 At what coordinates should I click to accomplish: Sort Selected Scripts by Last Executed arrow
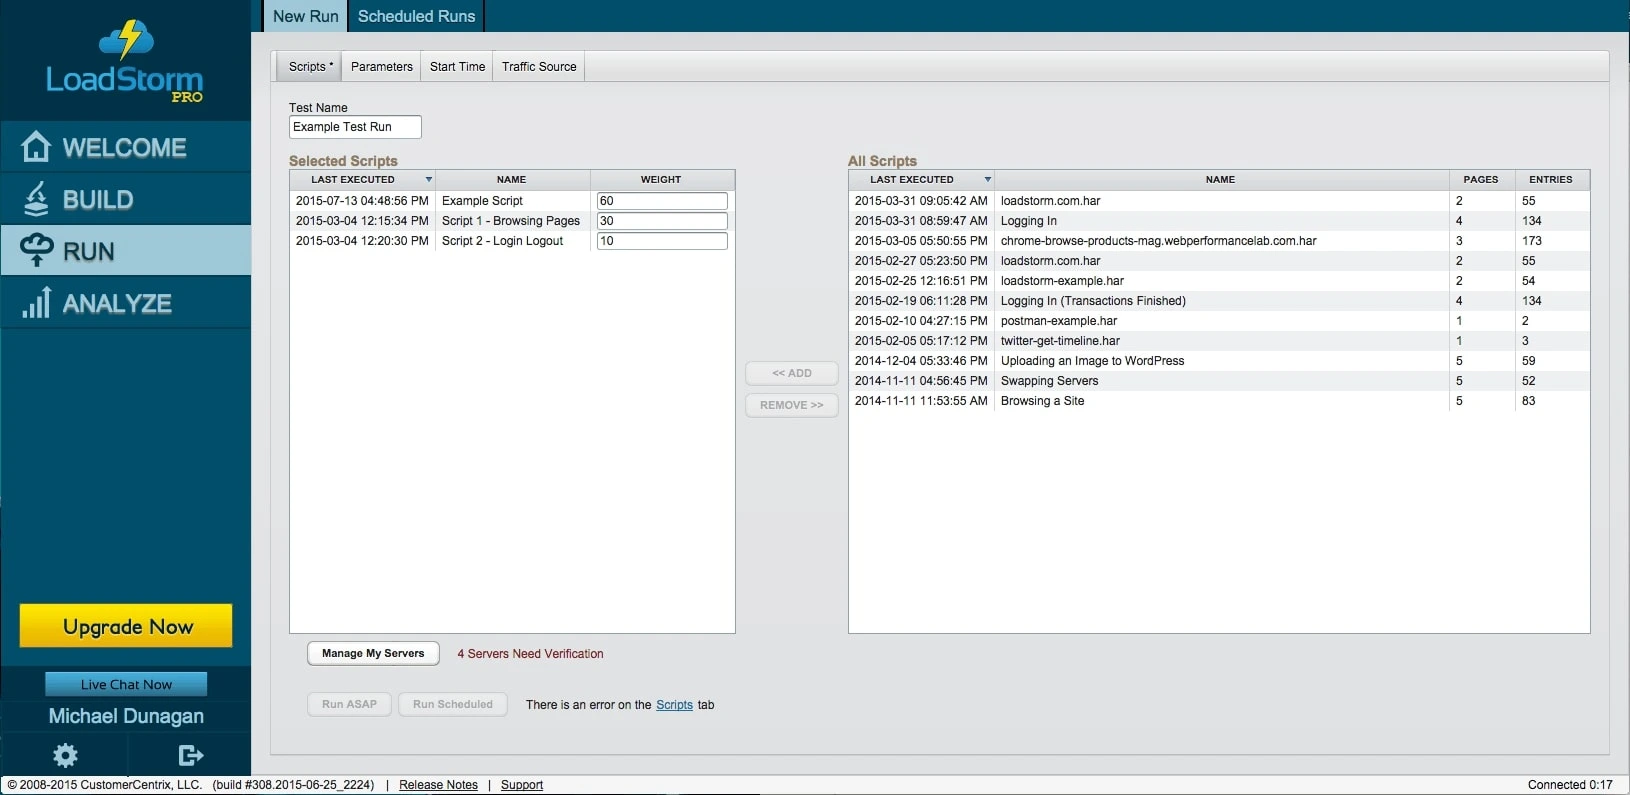pos(428,180)
